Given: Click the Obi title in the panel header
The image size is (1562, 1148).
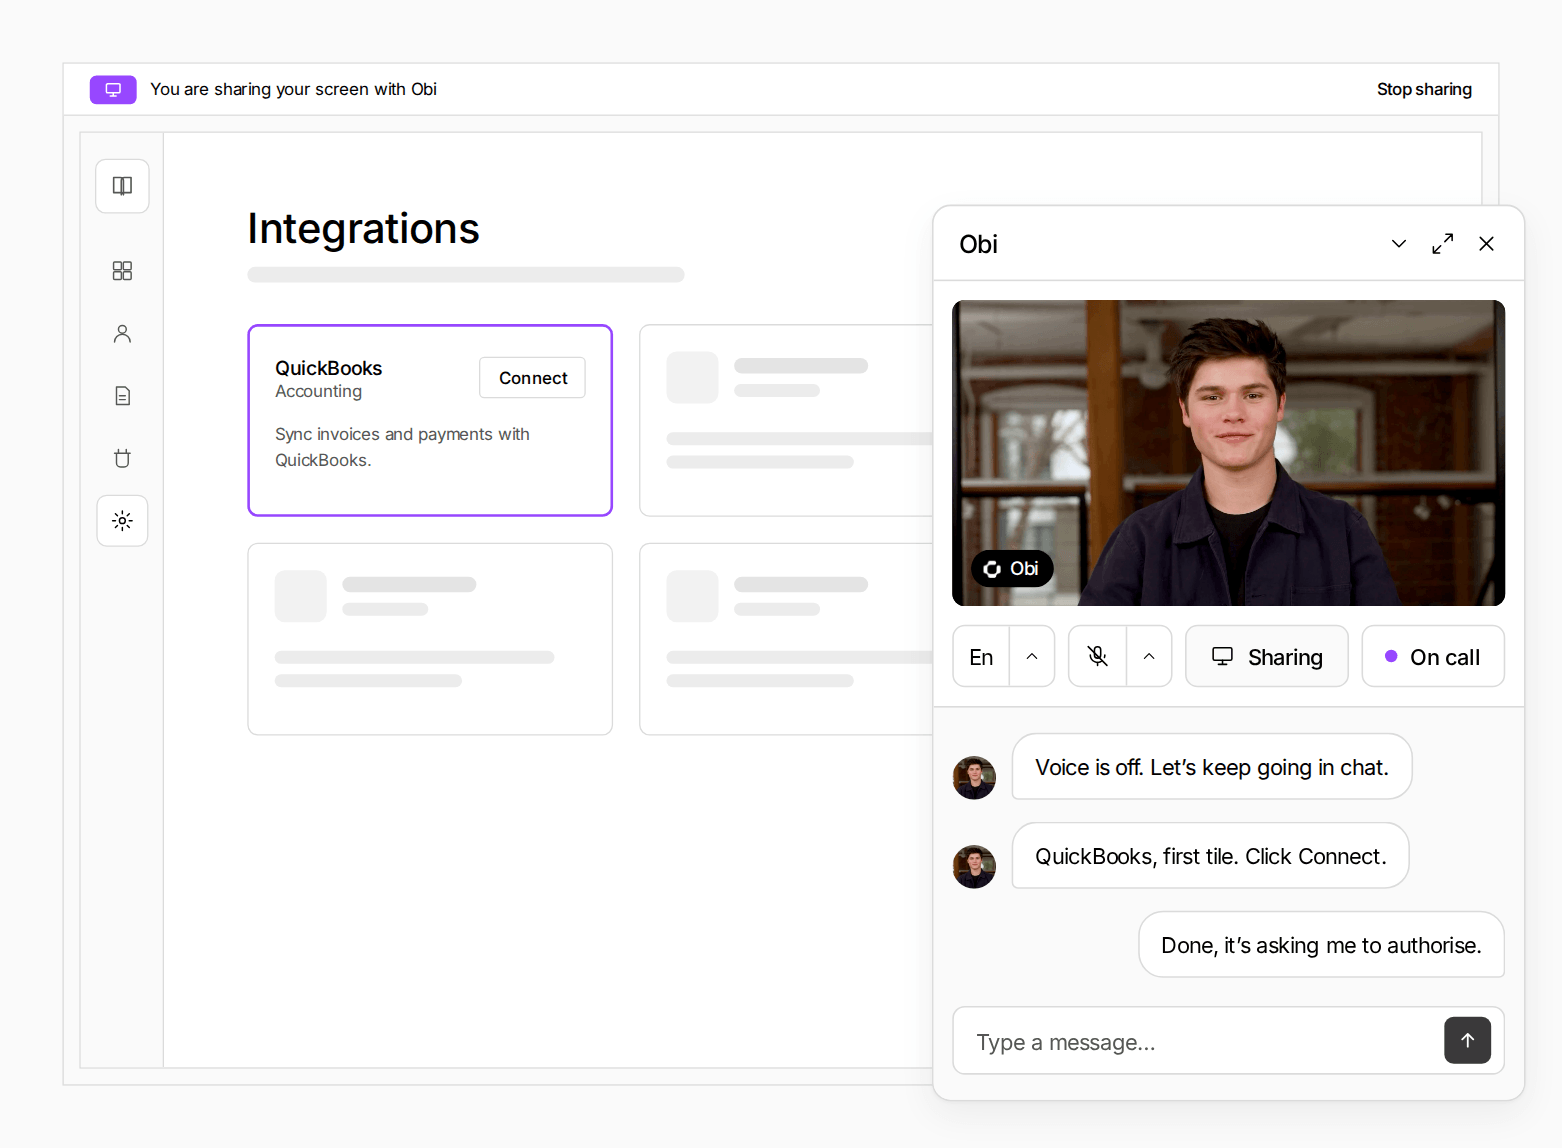Looking at the screenshot, I should (x=978, y=245).
